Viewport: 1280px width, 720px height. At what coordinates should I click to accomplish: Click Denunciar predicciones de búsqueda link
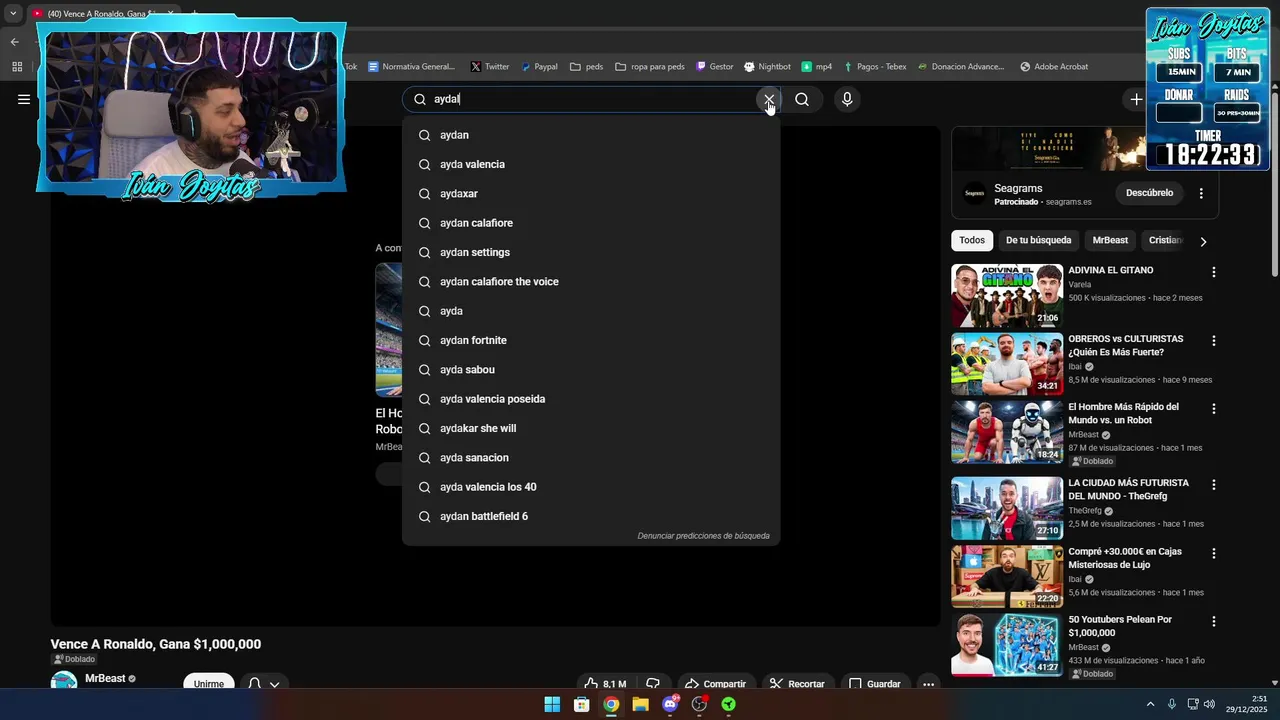point(703,536)
